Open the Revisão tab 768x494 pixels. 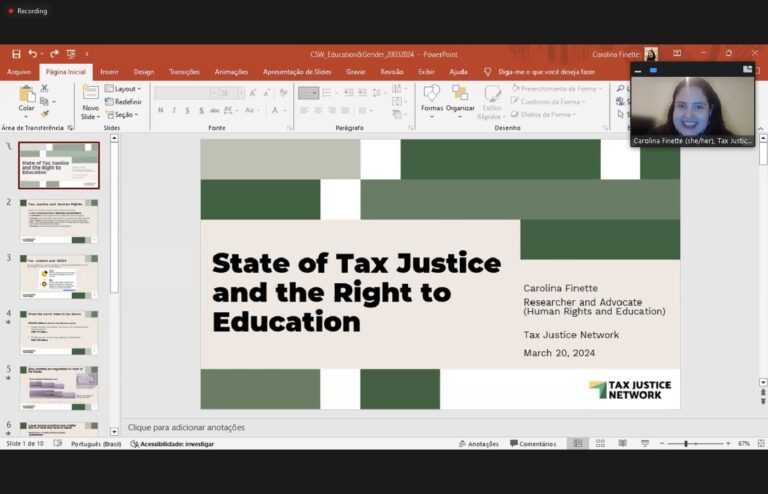pyautogui.click(x=392, y=71)
